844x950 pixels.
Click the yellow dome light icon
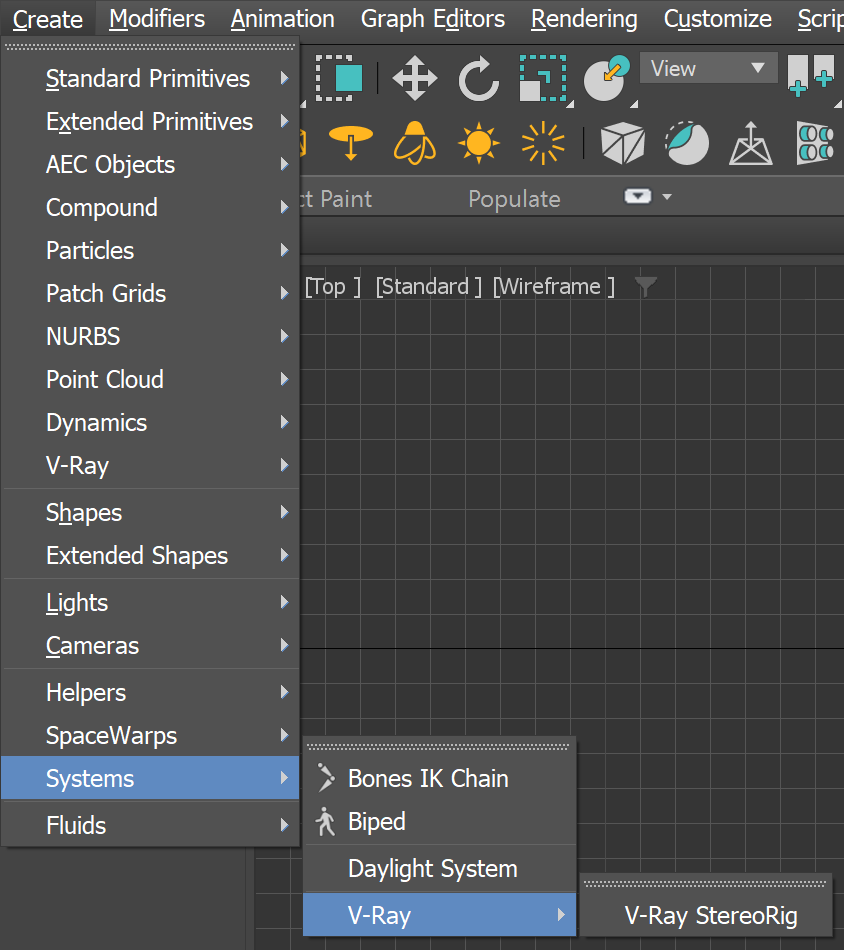(415, 143)
